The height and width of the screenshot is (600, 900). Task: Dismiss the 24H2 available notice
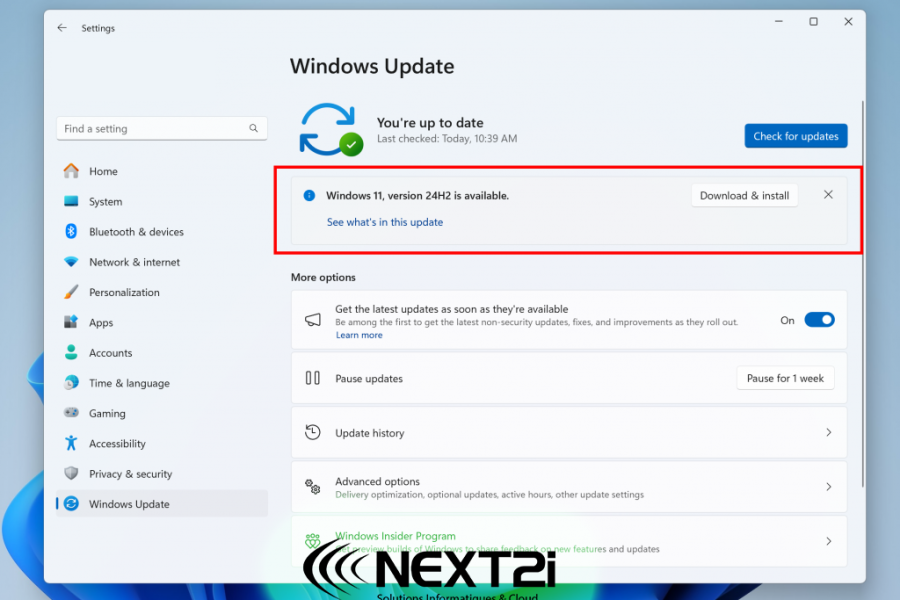[x=828, y=195]
